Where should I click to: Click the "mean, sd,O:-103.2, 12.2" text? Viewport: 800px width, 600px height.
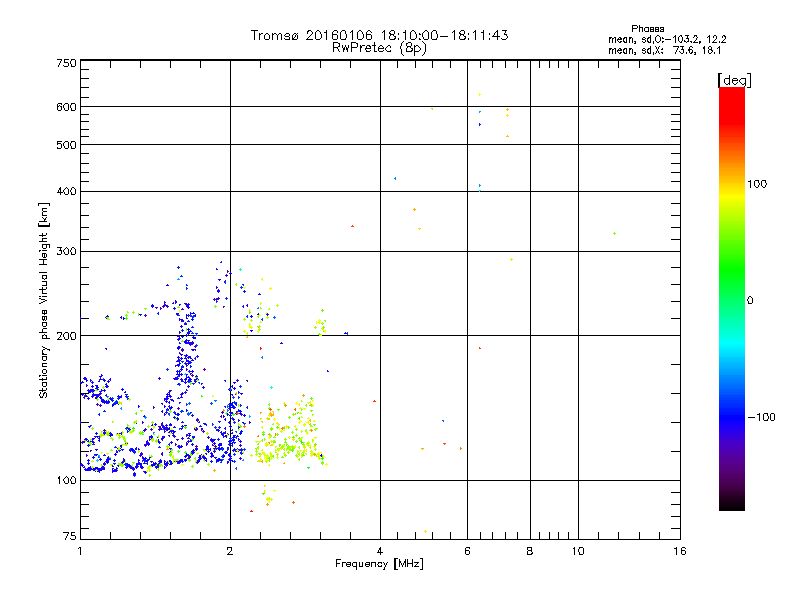(667, 39)
